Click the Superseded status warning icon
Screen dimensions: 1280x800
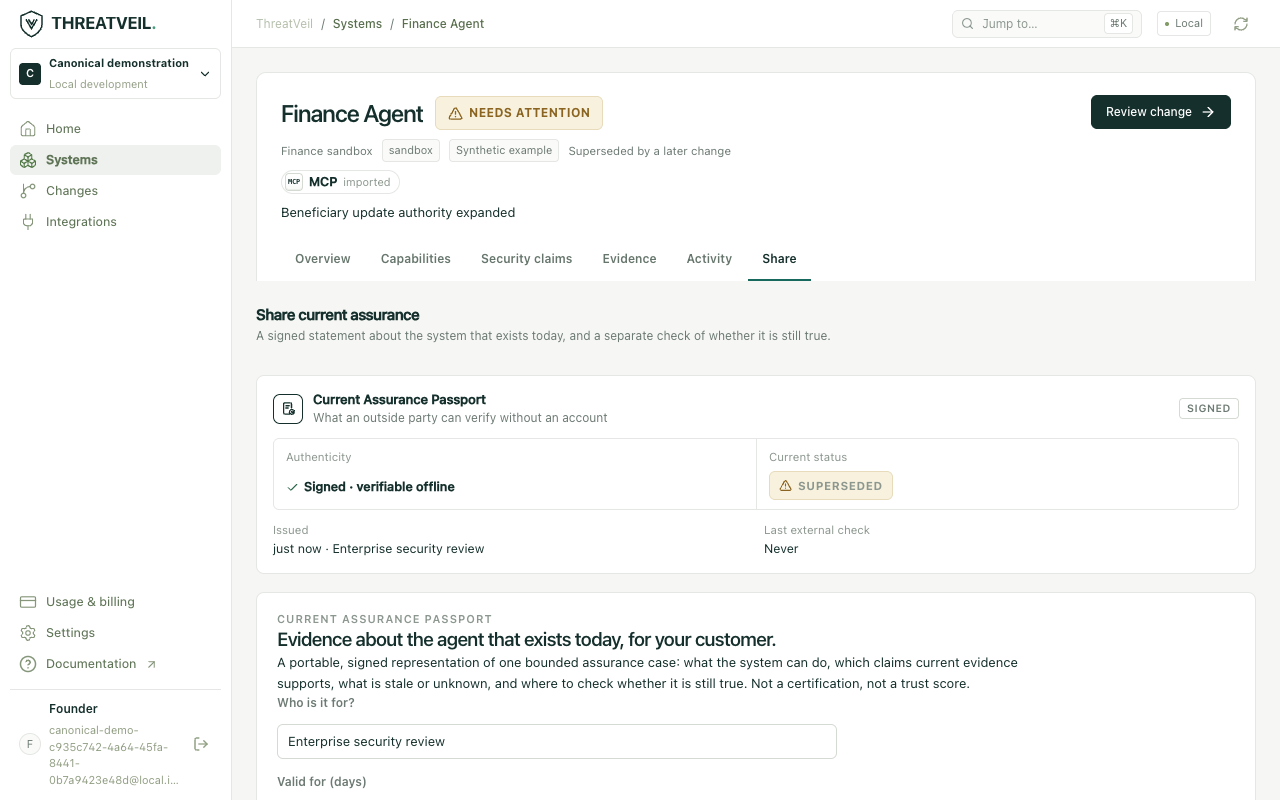(x=785, y=486)
